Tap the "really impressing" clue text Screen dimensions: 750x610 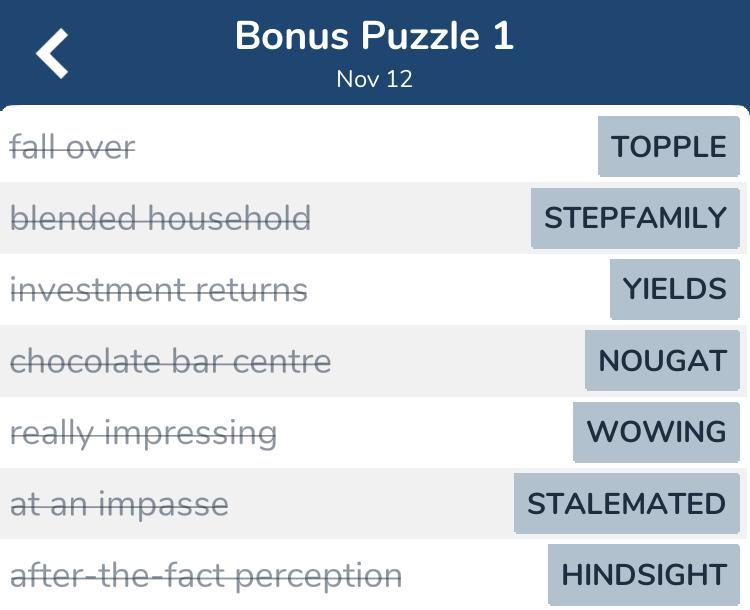(x=143, y=433)
